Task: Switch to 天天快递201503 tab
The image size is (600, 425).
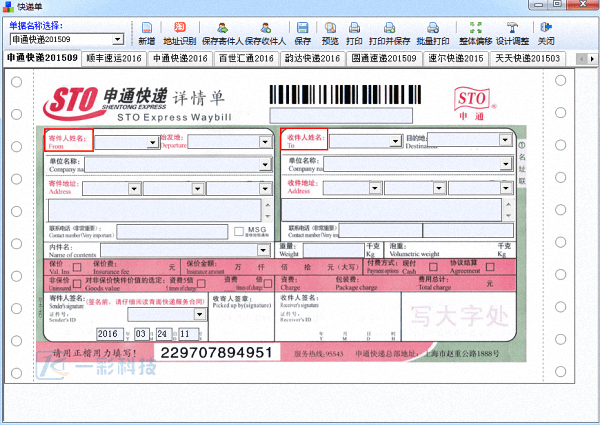Action: point(528,59)
